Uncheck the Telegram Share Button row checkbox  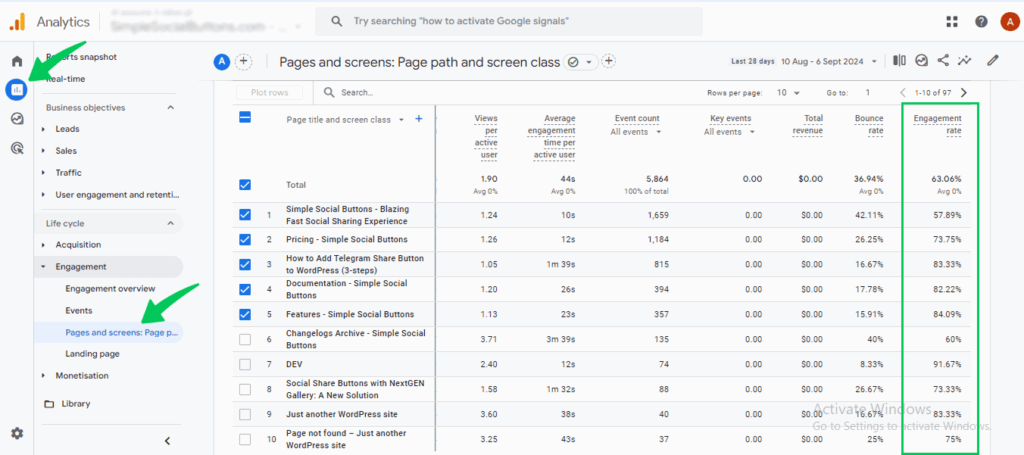(x=245, y=264)
